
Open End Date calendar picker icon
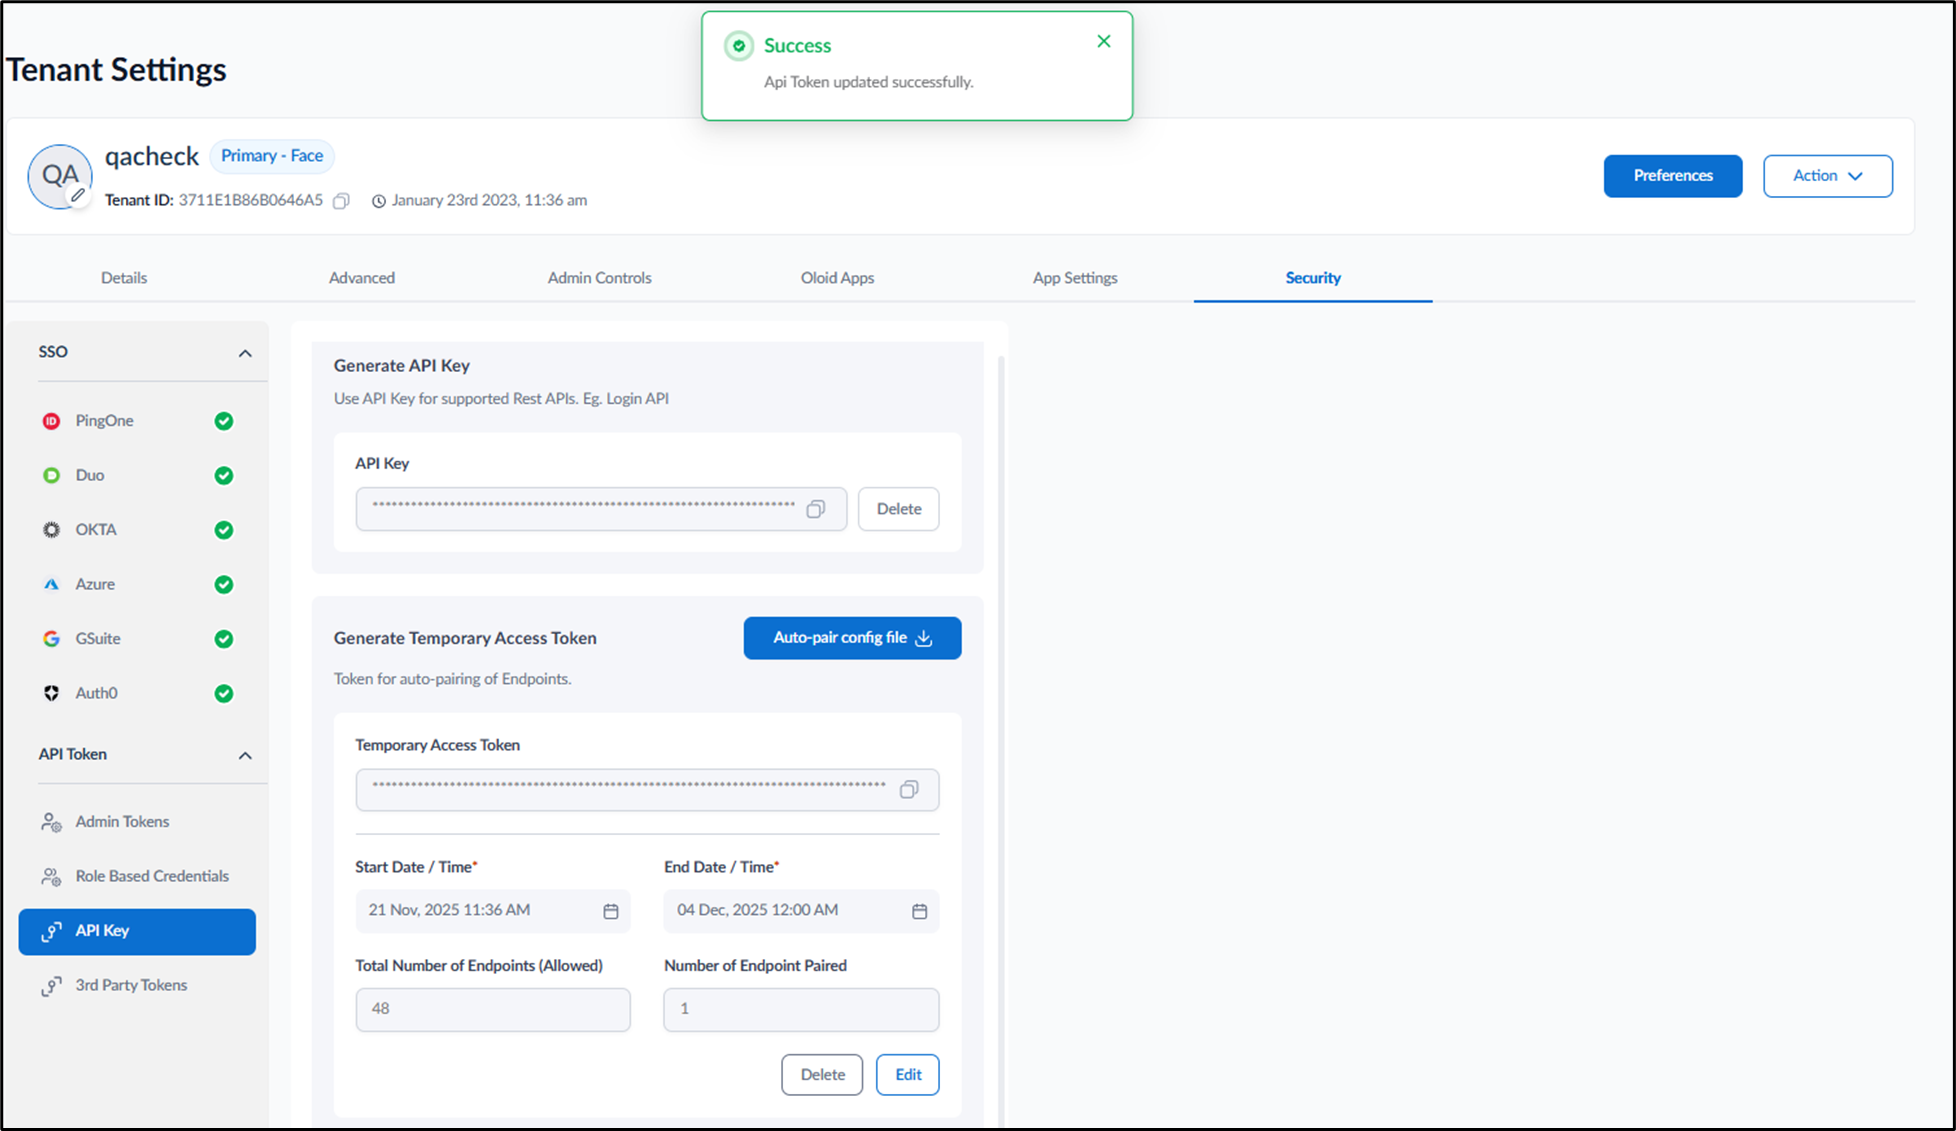920,911
